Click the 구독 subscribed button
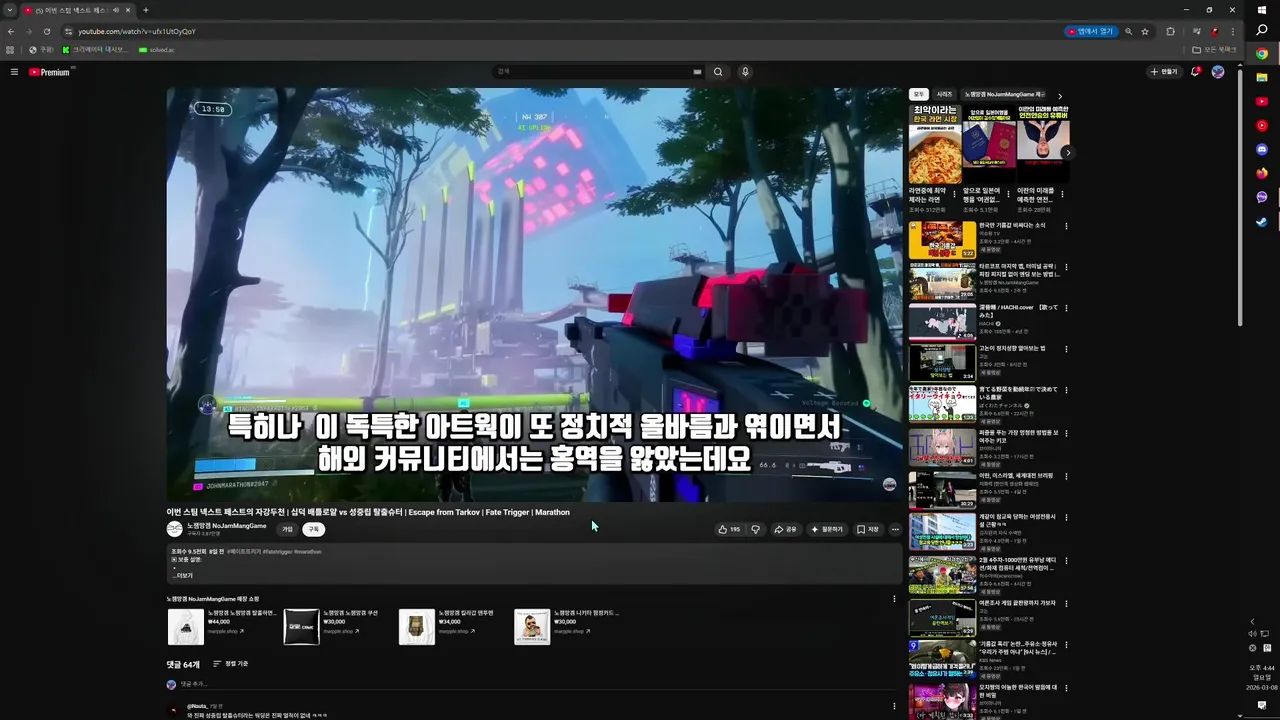 (x=313, y=529)
